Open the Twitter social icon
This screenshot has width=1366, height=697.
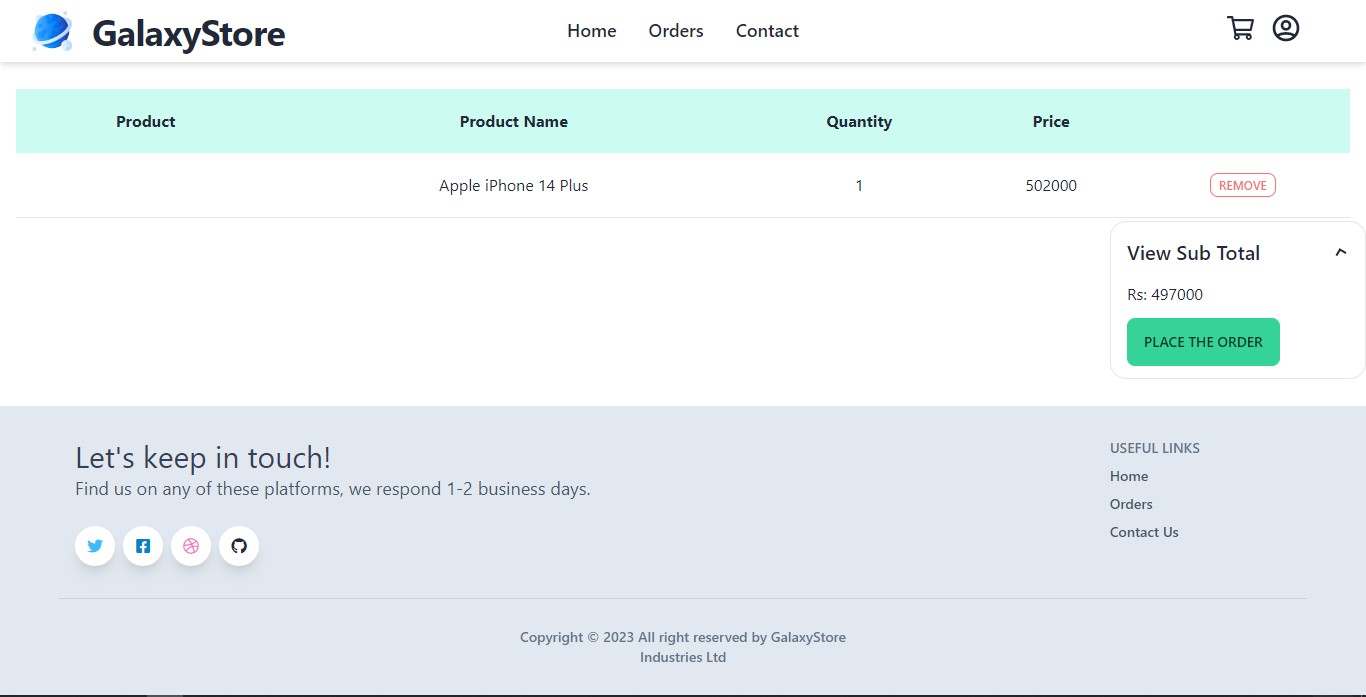coord(95,546)
